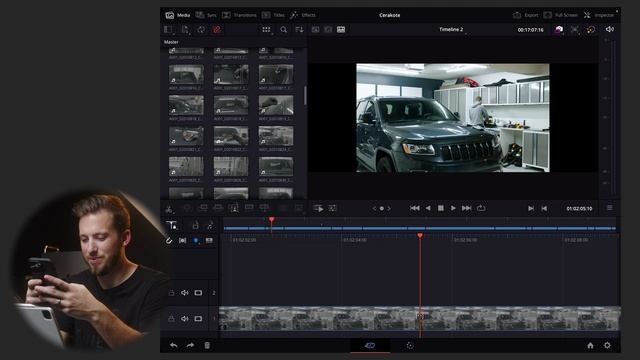Toggle the bin list panel icon
640x360 pixels.
168,29
